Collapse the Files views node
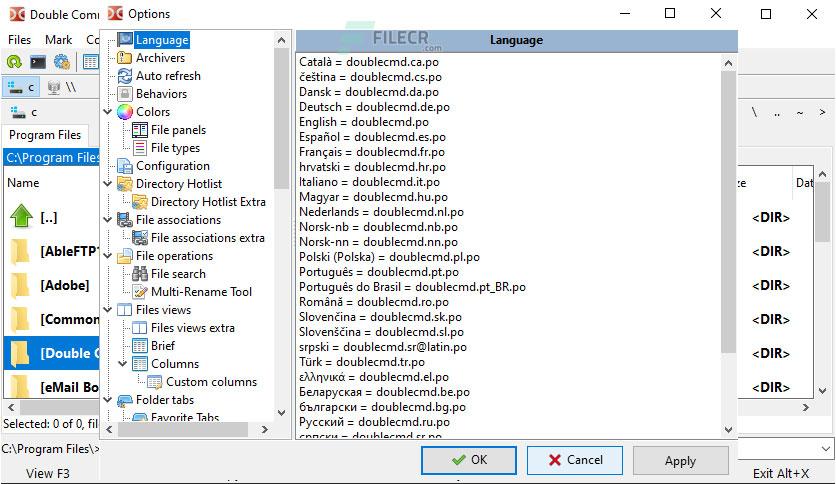The width and height of the screenshot is (836, 484). [x=108, y=310]
